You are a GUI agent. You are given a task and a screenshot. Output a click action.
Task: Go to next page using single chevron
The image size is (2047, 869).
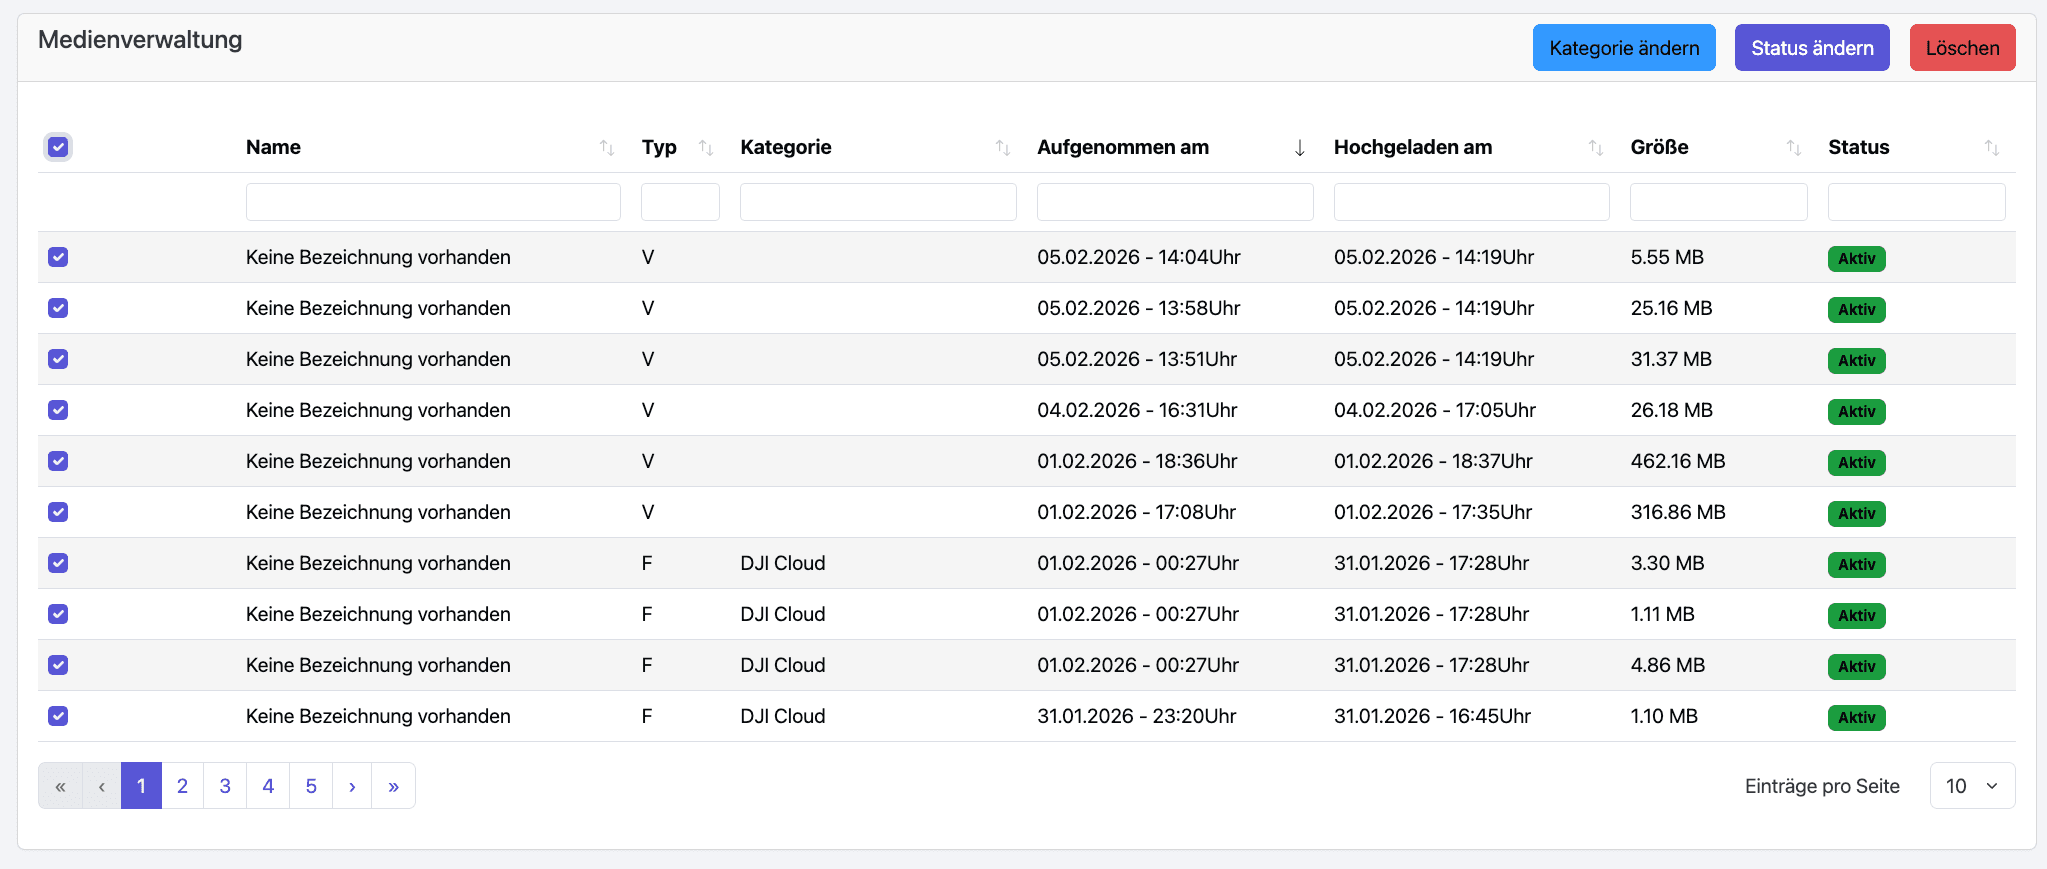pyautogui.click(x=352, y=786)
